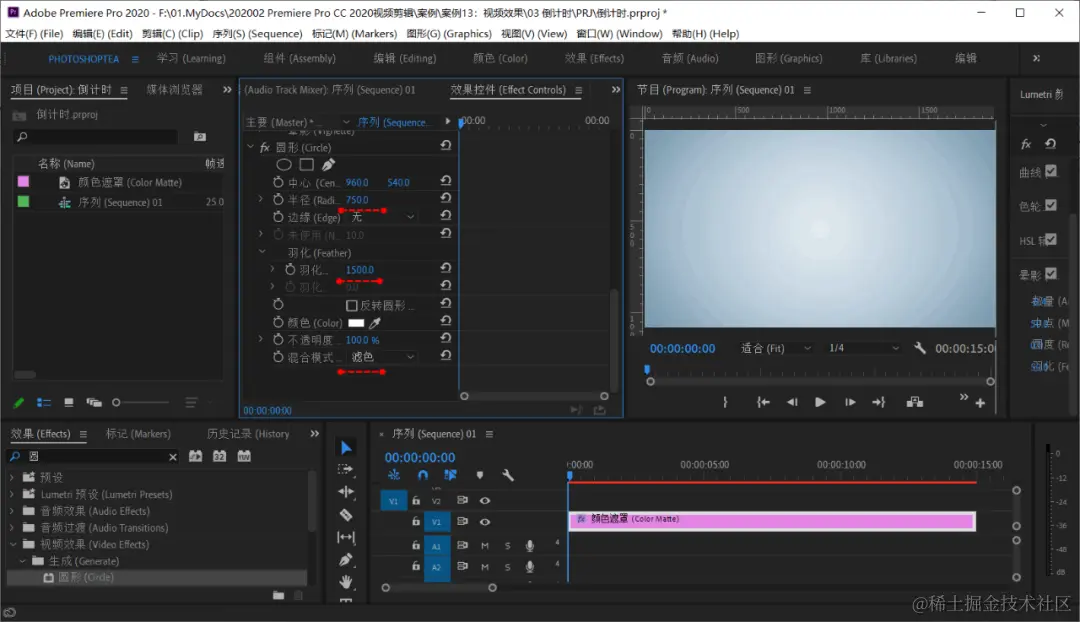Reset the Circle effect

(446, 145)
